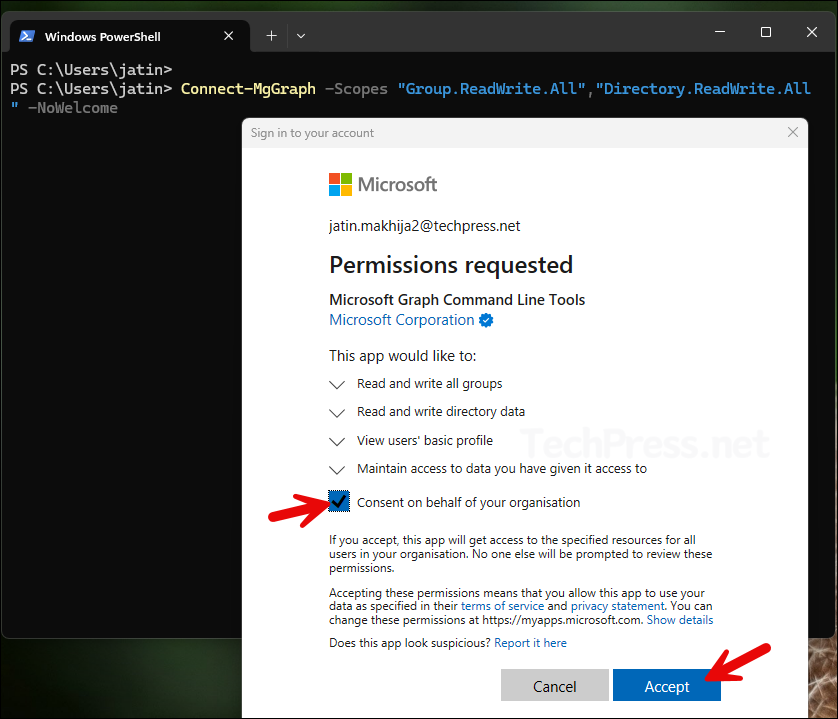Click the Show details link
This screenshot has width=838, height=719.
pos(680,620)
